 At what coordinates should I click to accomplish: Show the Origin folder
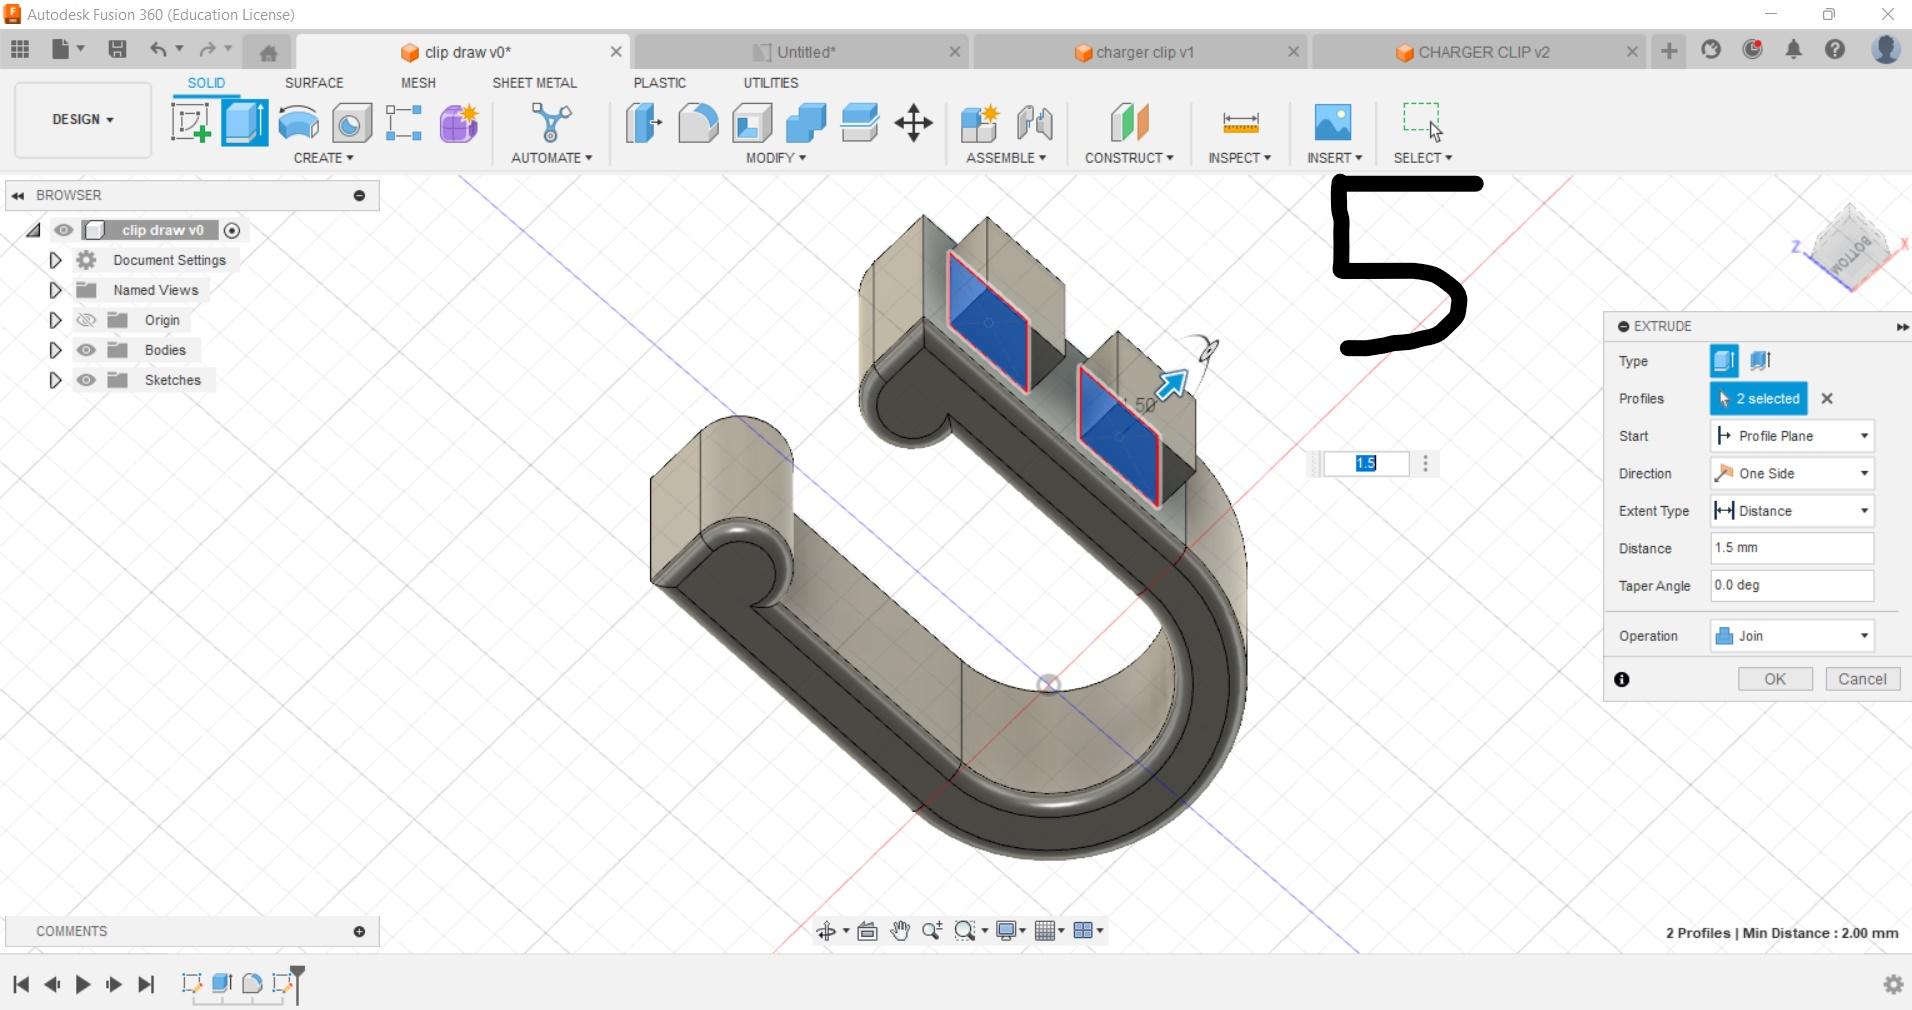(x=86, y=320)
